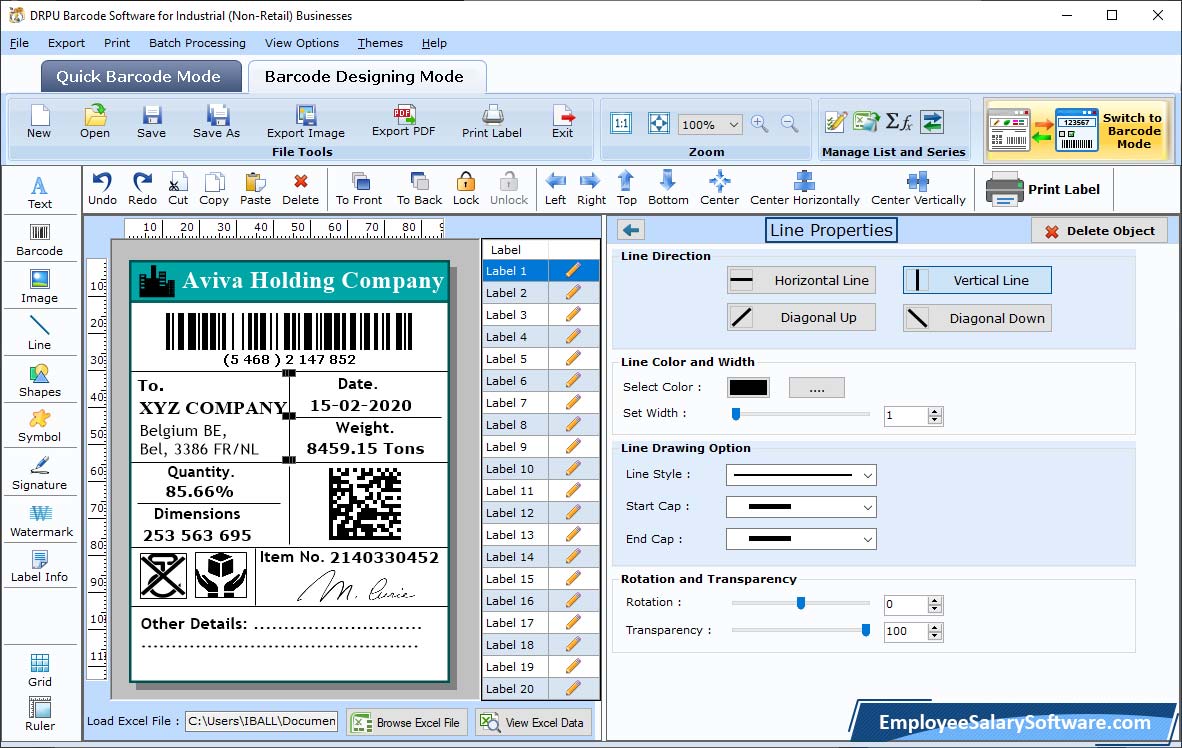Image resolution: width=1182 pixels, height=748 pixels.
Task: Open the Batch Processing menu
Action: click(x=198, y=43)
